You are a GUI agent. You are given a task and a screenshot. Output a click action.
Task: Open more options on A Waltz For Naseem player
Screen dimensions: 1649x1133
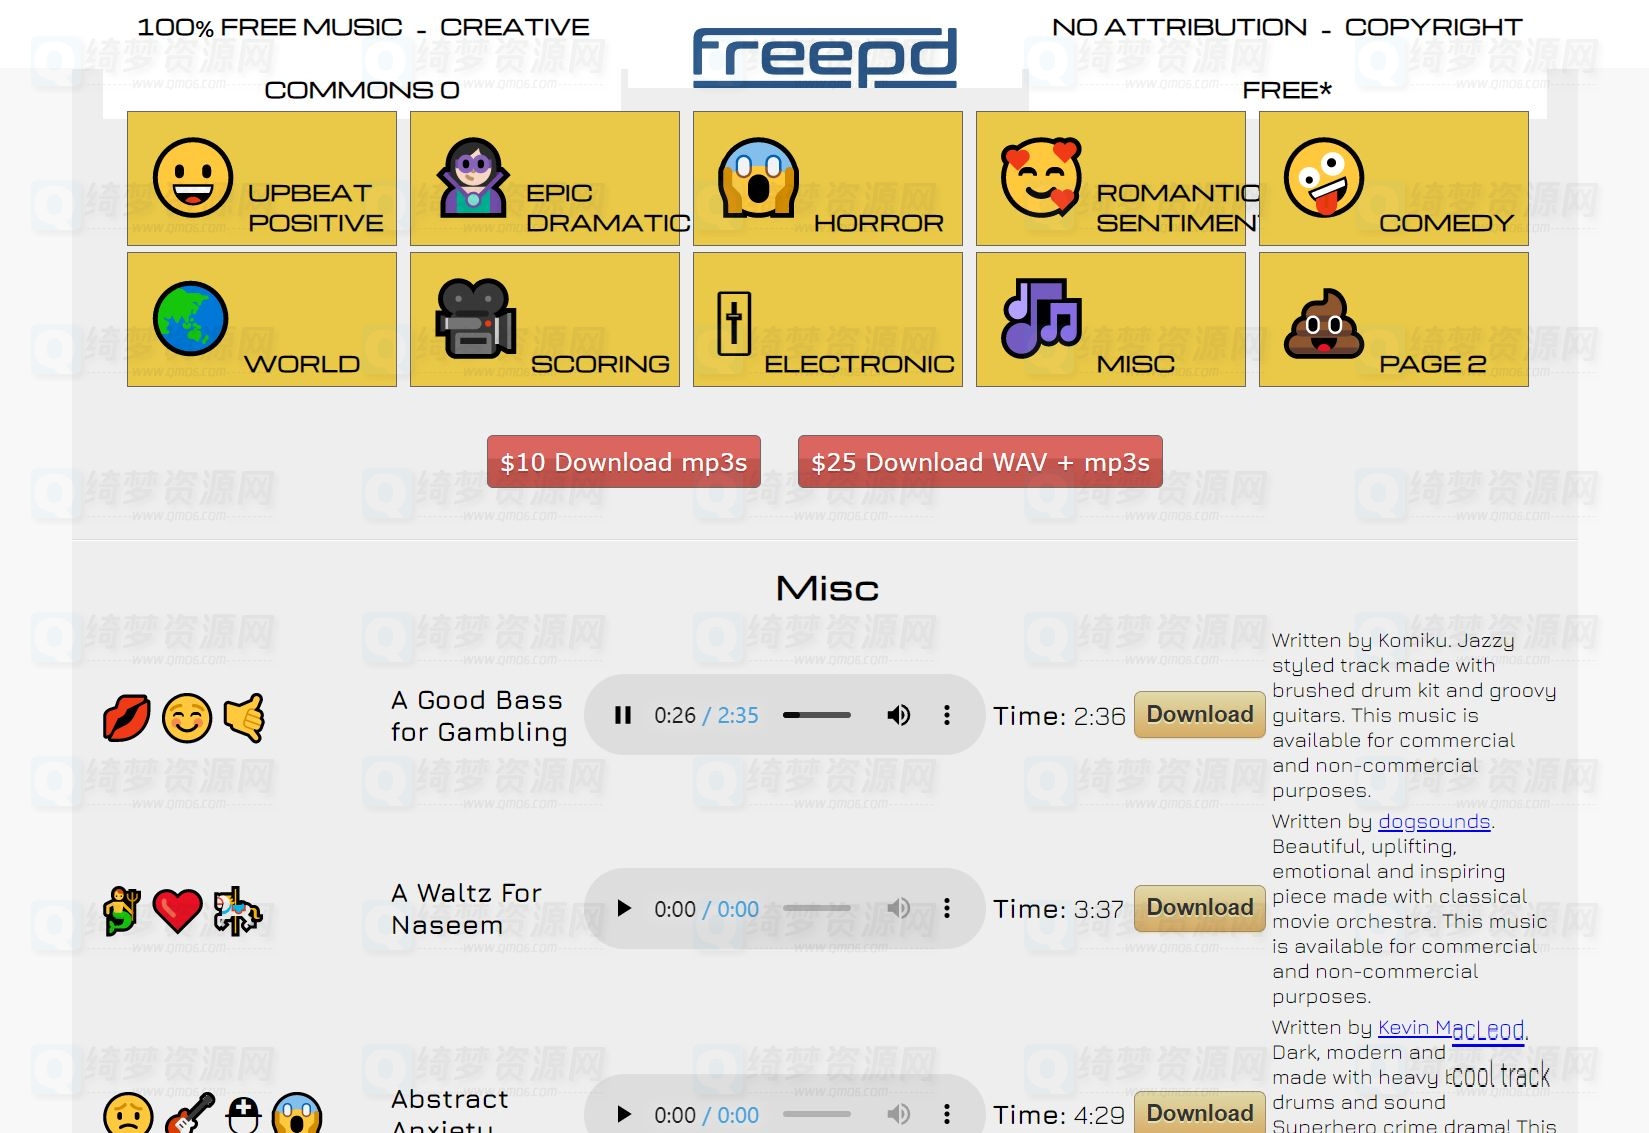(x=947, y=908)
